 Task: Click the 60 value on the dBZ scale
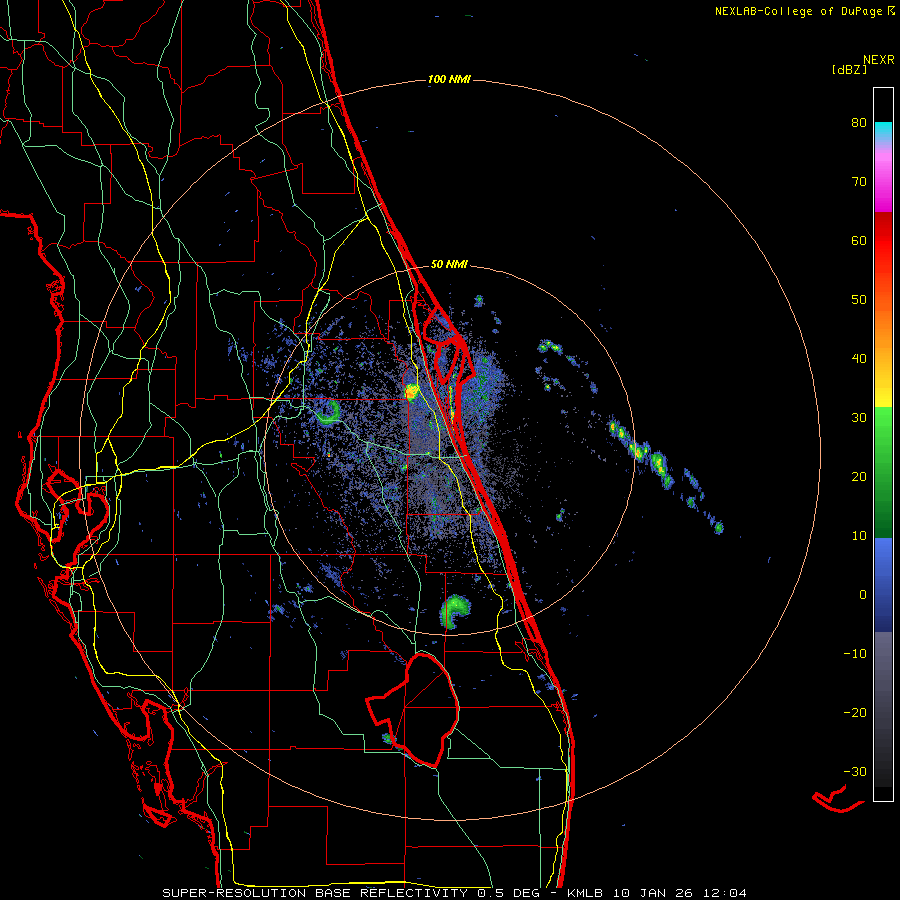pos(859,241)
